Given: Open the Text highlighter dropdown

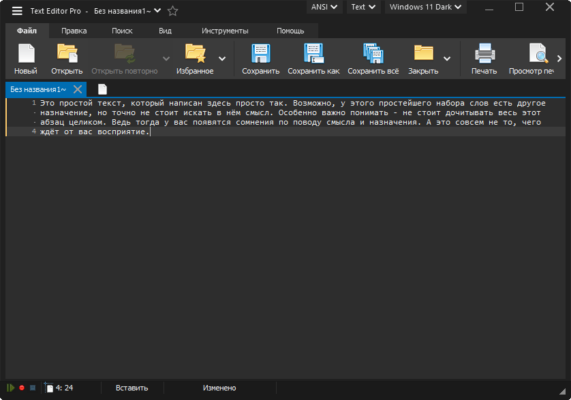Looking at the screenshot, I should [x=363, y=7].
